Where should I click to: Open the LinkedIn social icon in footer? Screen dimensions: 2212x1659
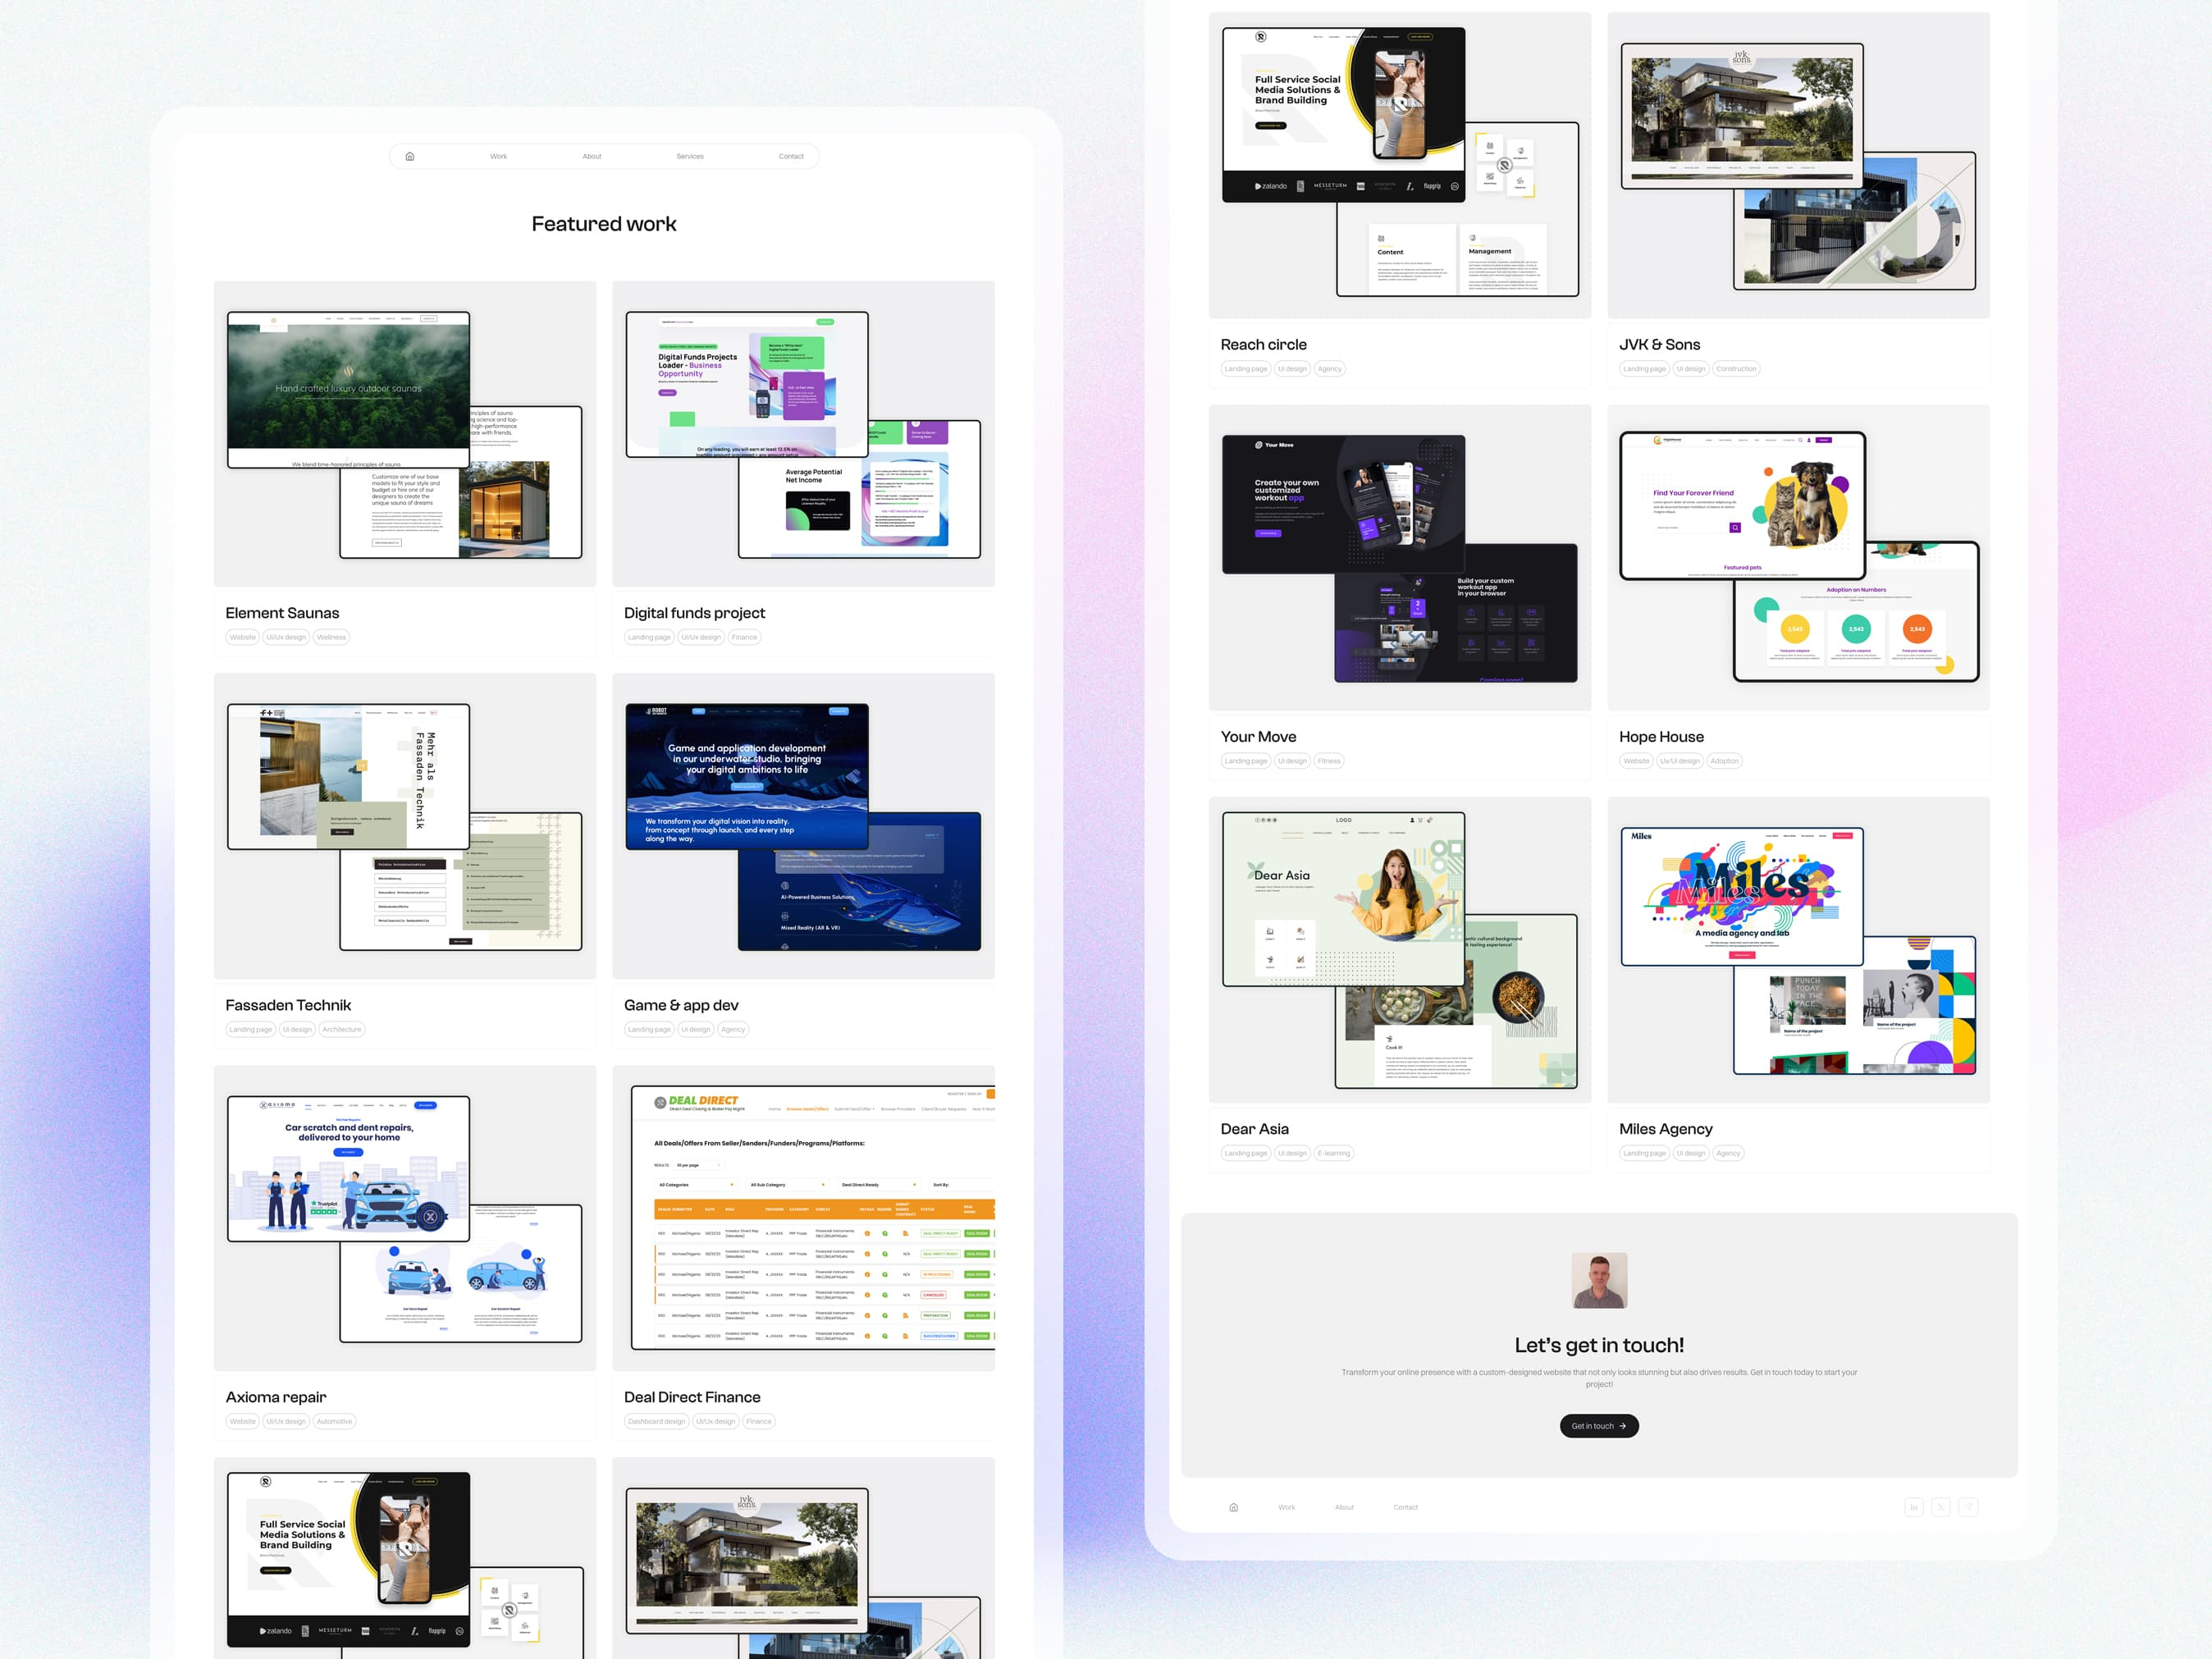coord(1913,1507)
